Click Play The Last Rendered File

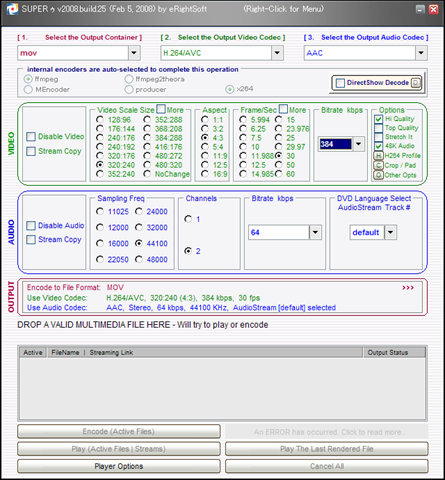point(327,449)
